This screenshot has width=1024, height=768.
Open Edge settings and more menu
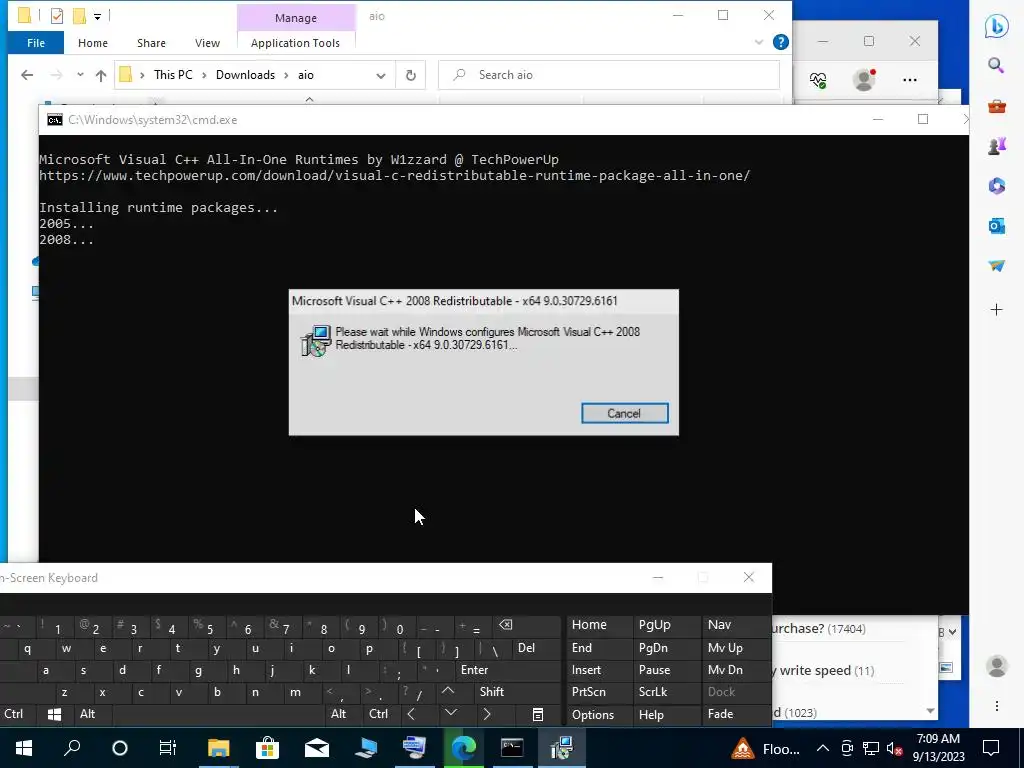[x=910, y=80]
